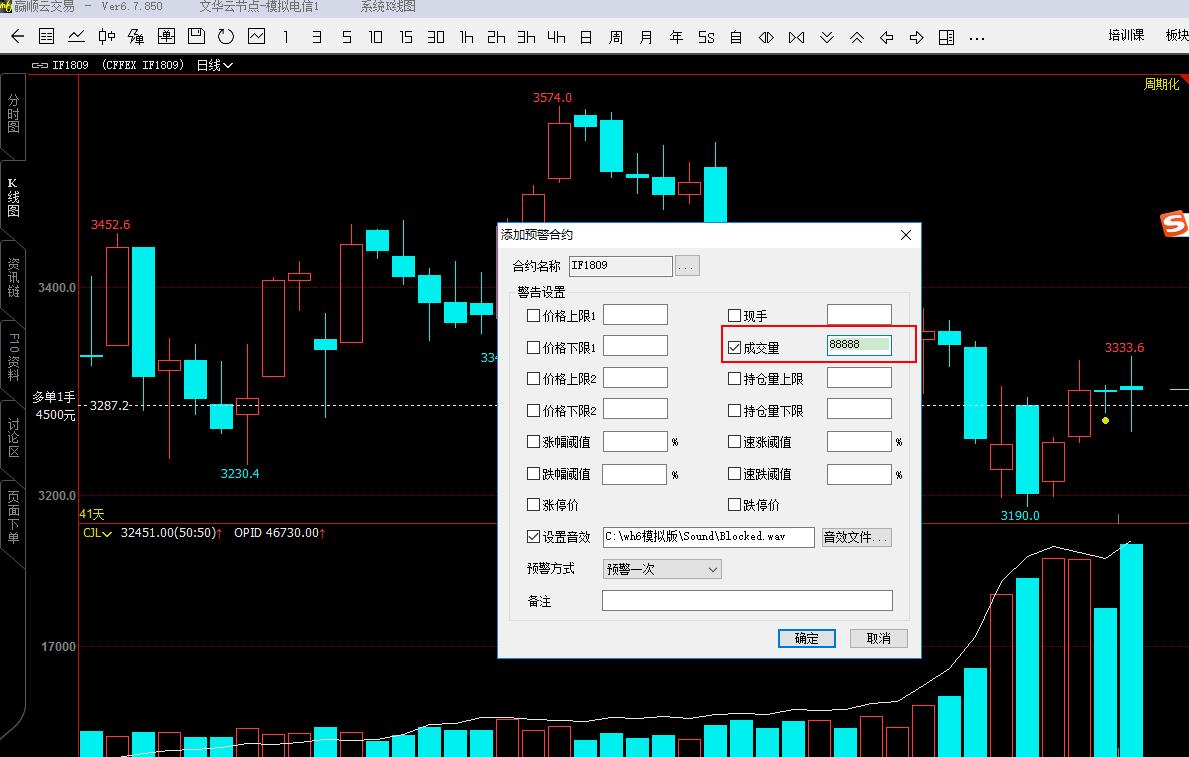This screenshot has width=1189, height=757.
Task: Open the 预警方式 dropdown
Action: click(663, 569)
